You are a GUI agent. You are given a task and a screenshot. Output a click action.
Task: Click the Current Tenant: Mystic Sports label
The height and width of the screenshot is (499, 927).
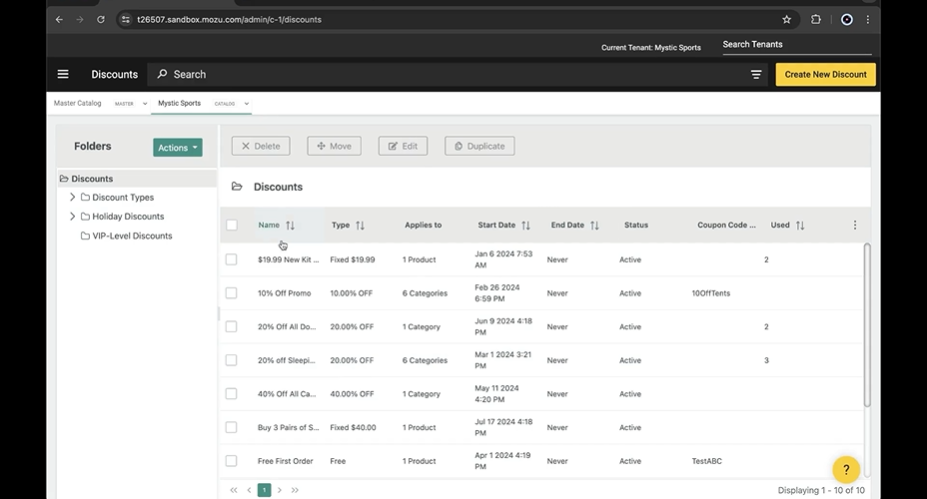pos(651,48)
